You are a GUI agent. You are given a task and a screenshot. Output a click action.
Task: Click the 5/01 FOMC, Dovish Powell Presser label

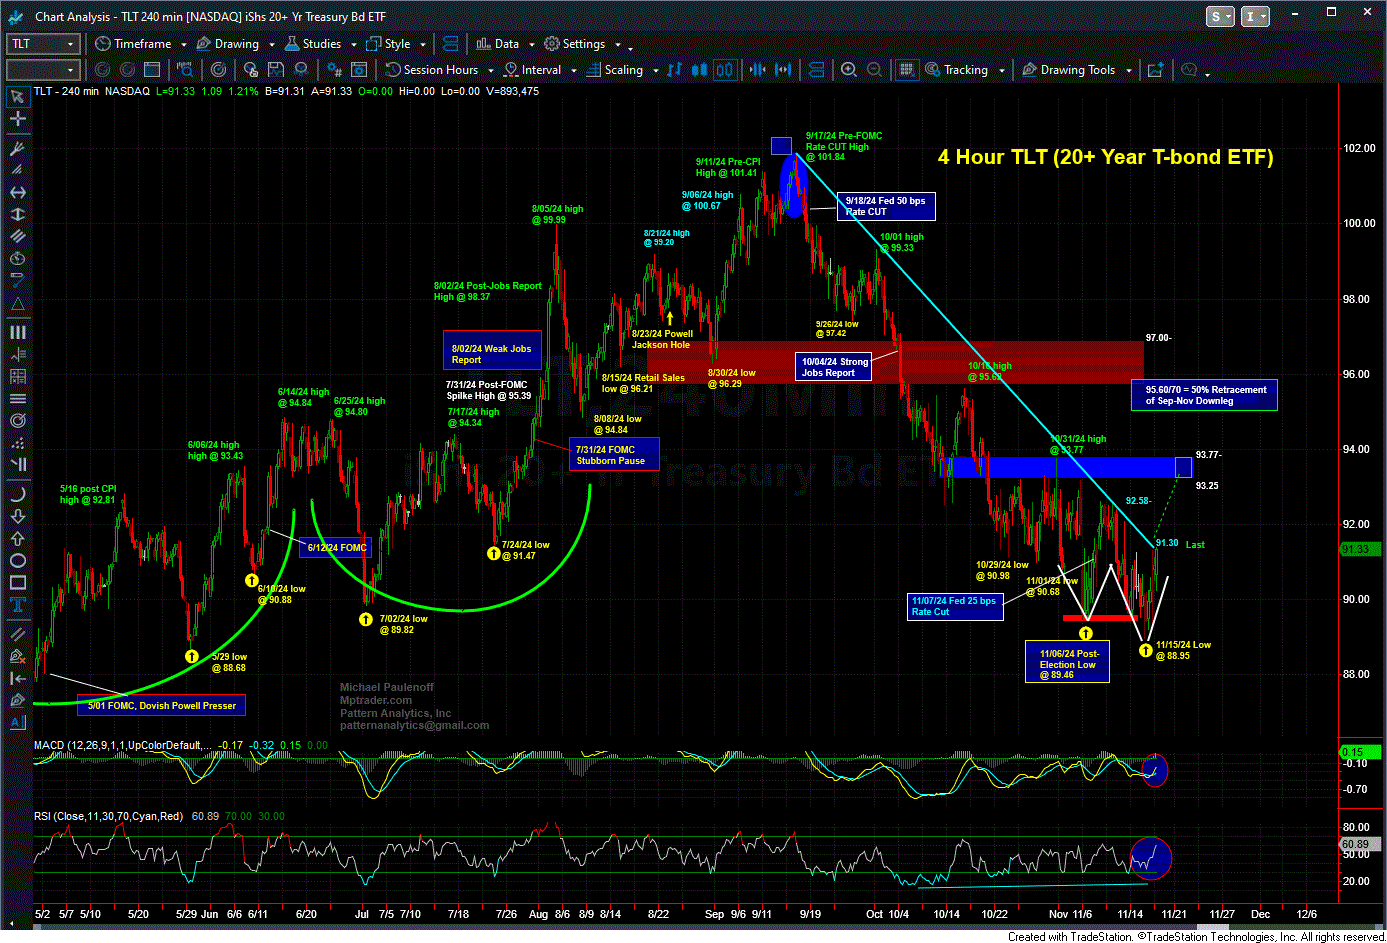coord(161,705)
